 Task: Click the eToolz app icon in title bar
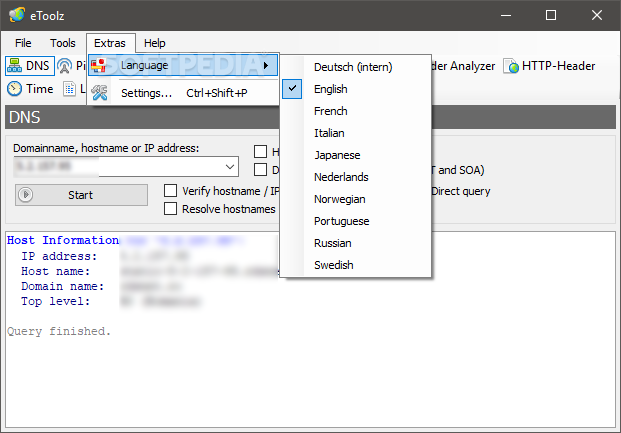(17, 15)
